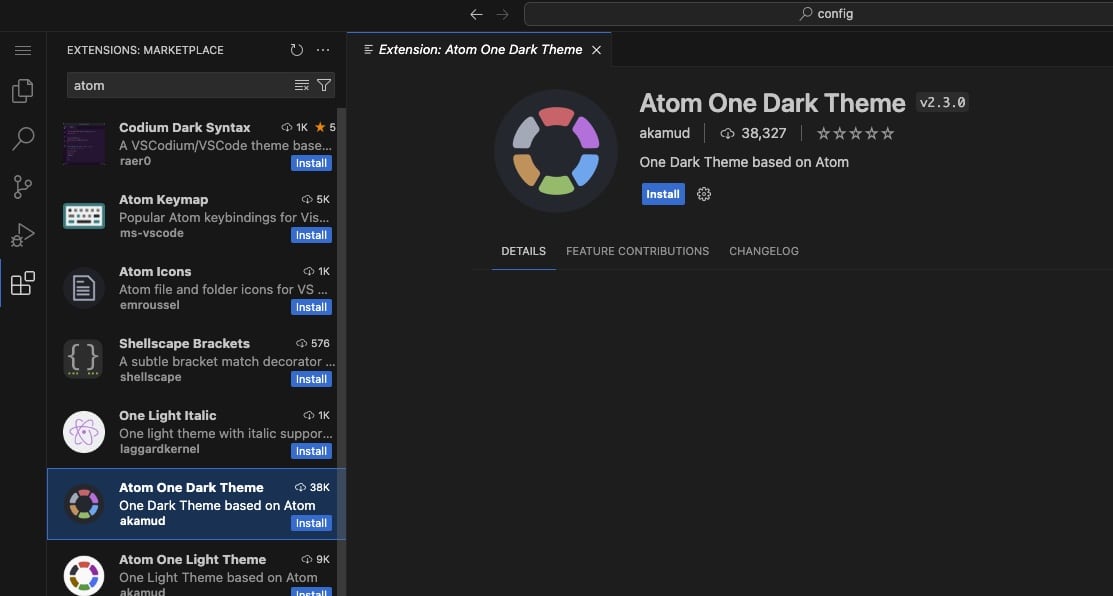
Task: Select One Light Italic in results
Action: pyautogui.click(x=192, y=433)
